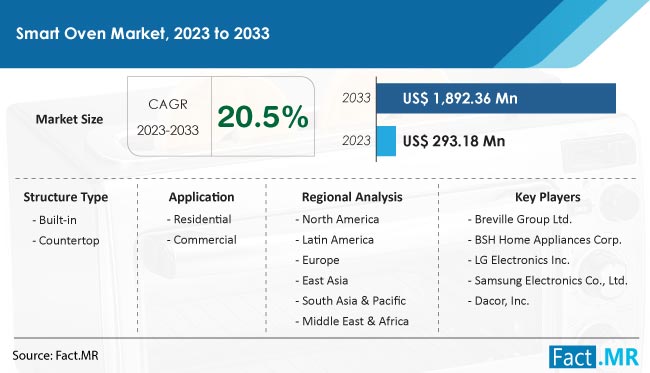This screenshot has height=373, width=650.
Task: Click the US$ 1,892.36 Mn value
Action: [460, 99]
